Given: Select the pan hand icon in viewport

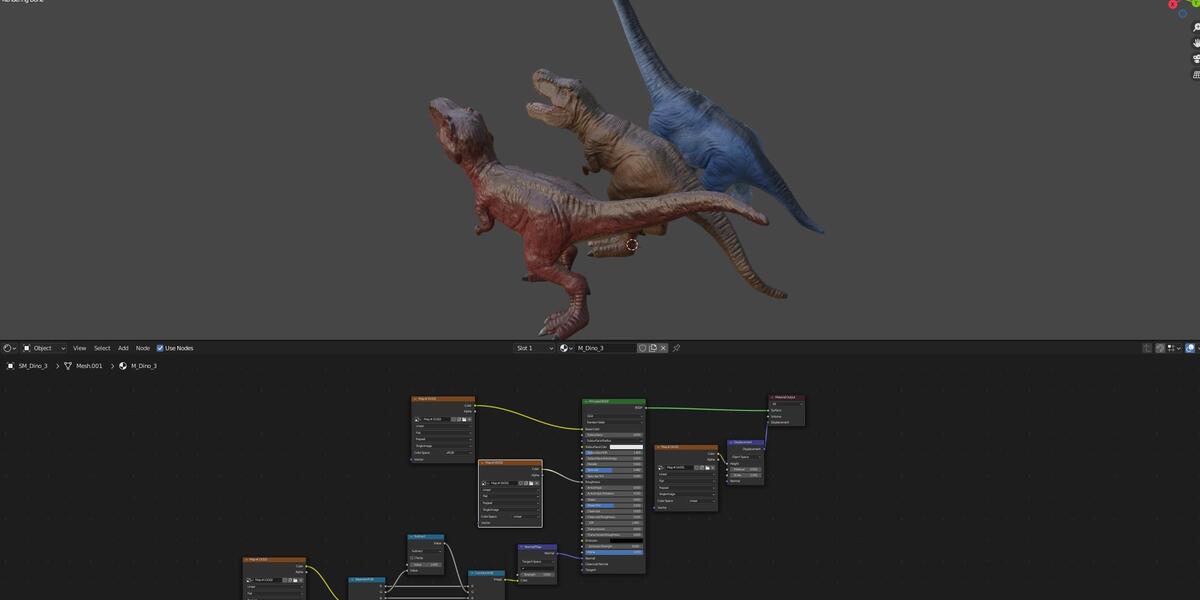Looking at the screenshot, I should 1196,43.
